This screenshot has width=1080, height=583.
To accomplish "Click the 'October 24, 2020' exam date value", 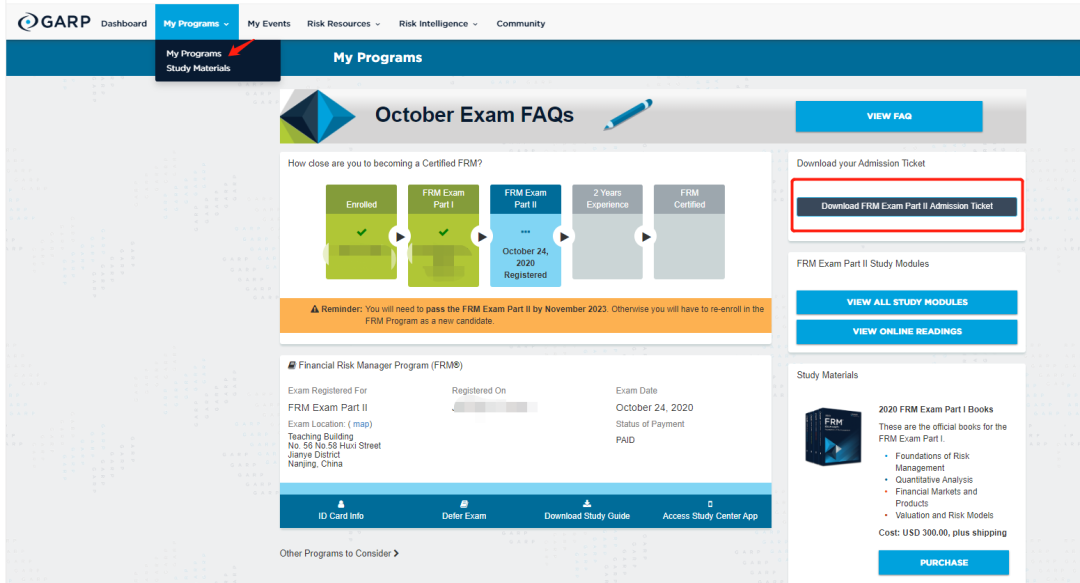I will click(x=654, y=407).
